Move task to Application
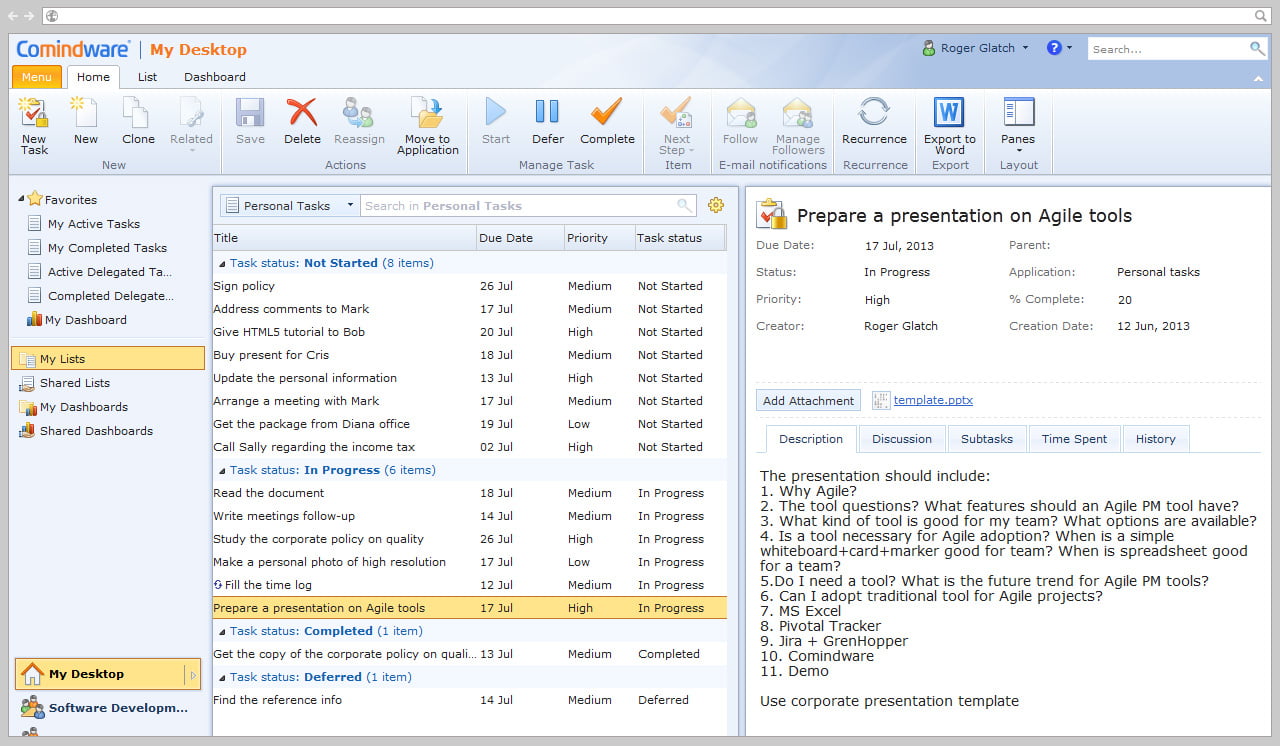The image size is (1280, 746). (428, 125)
